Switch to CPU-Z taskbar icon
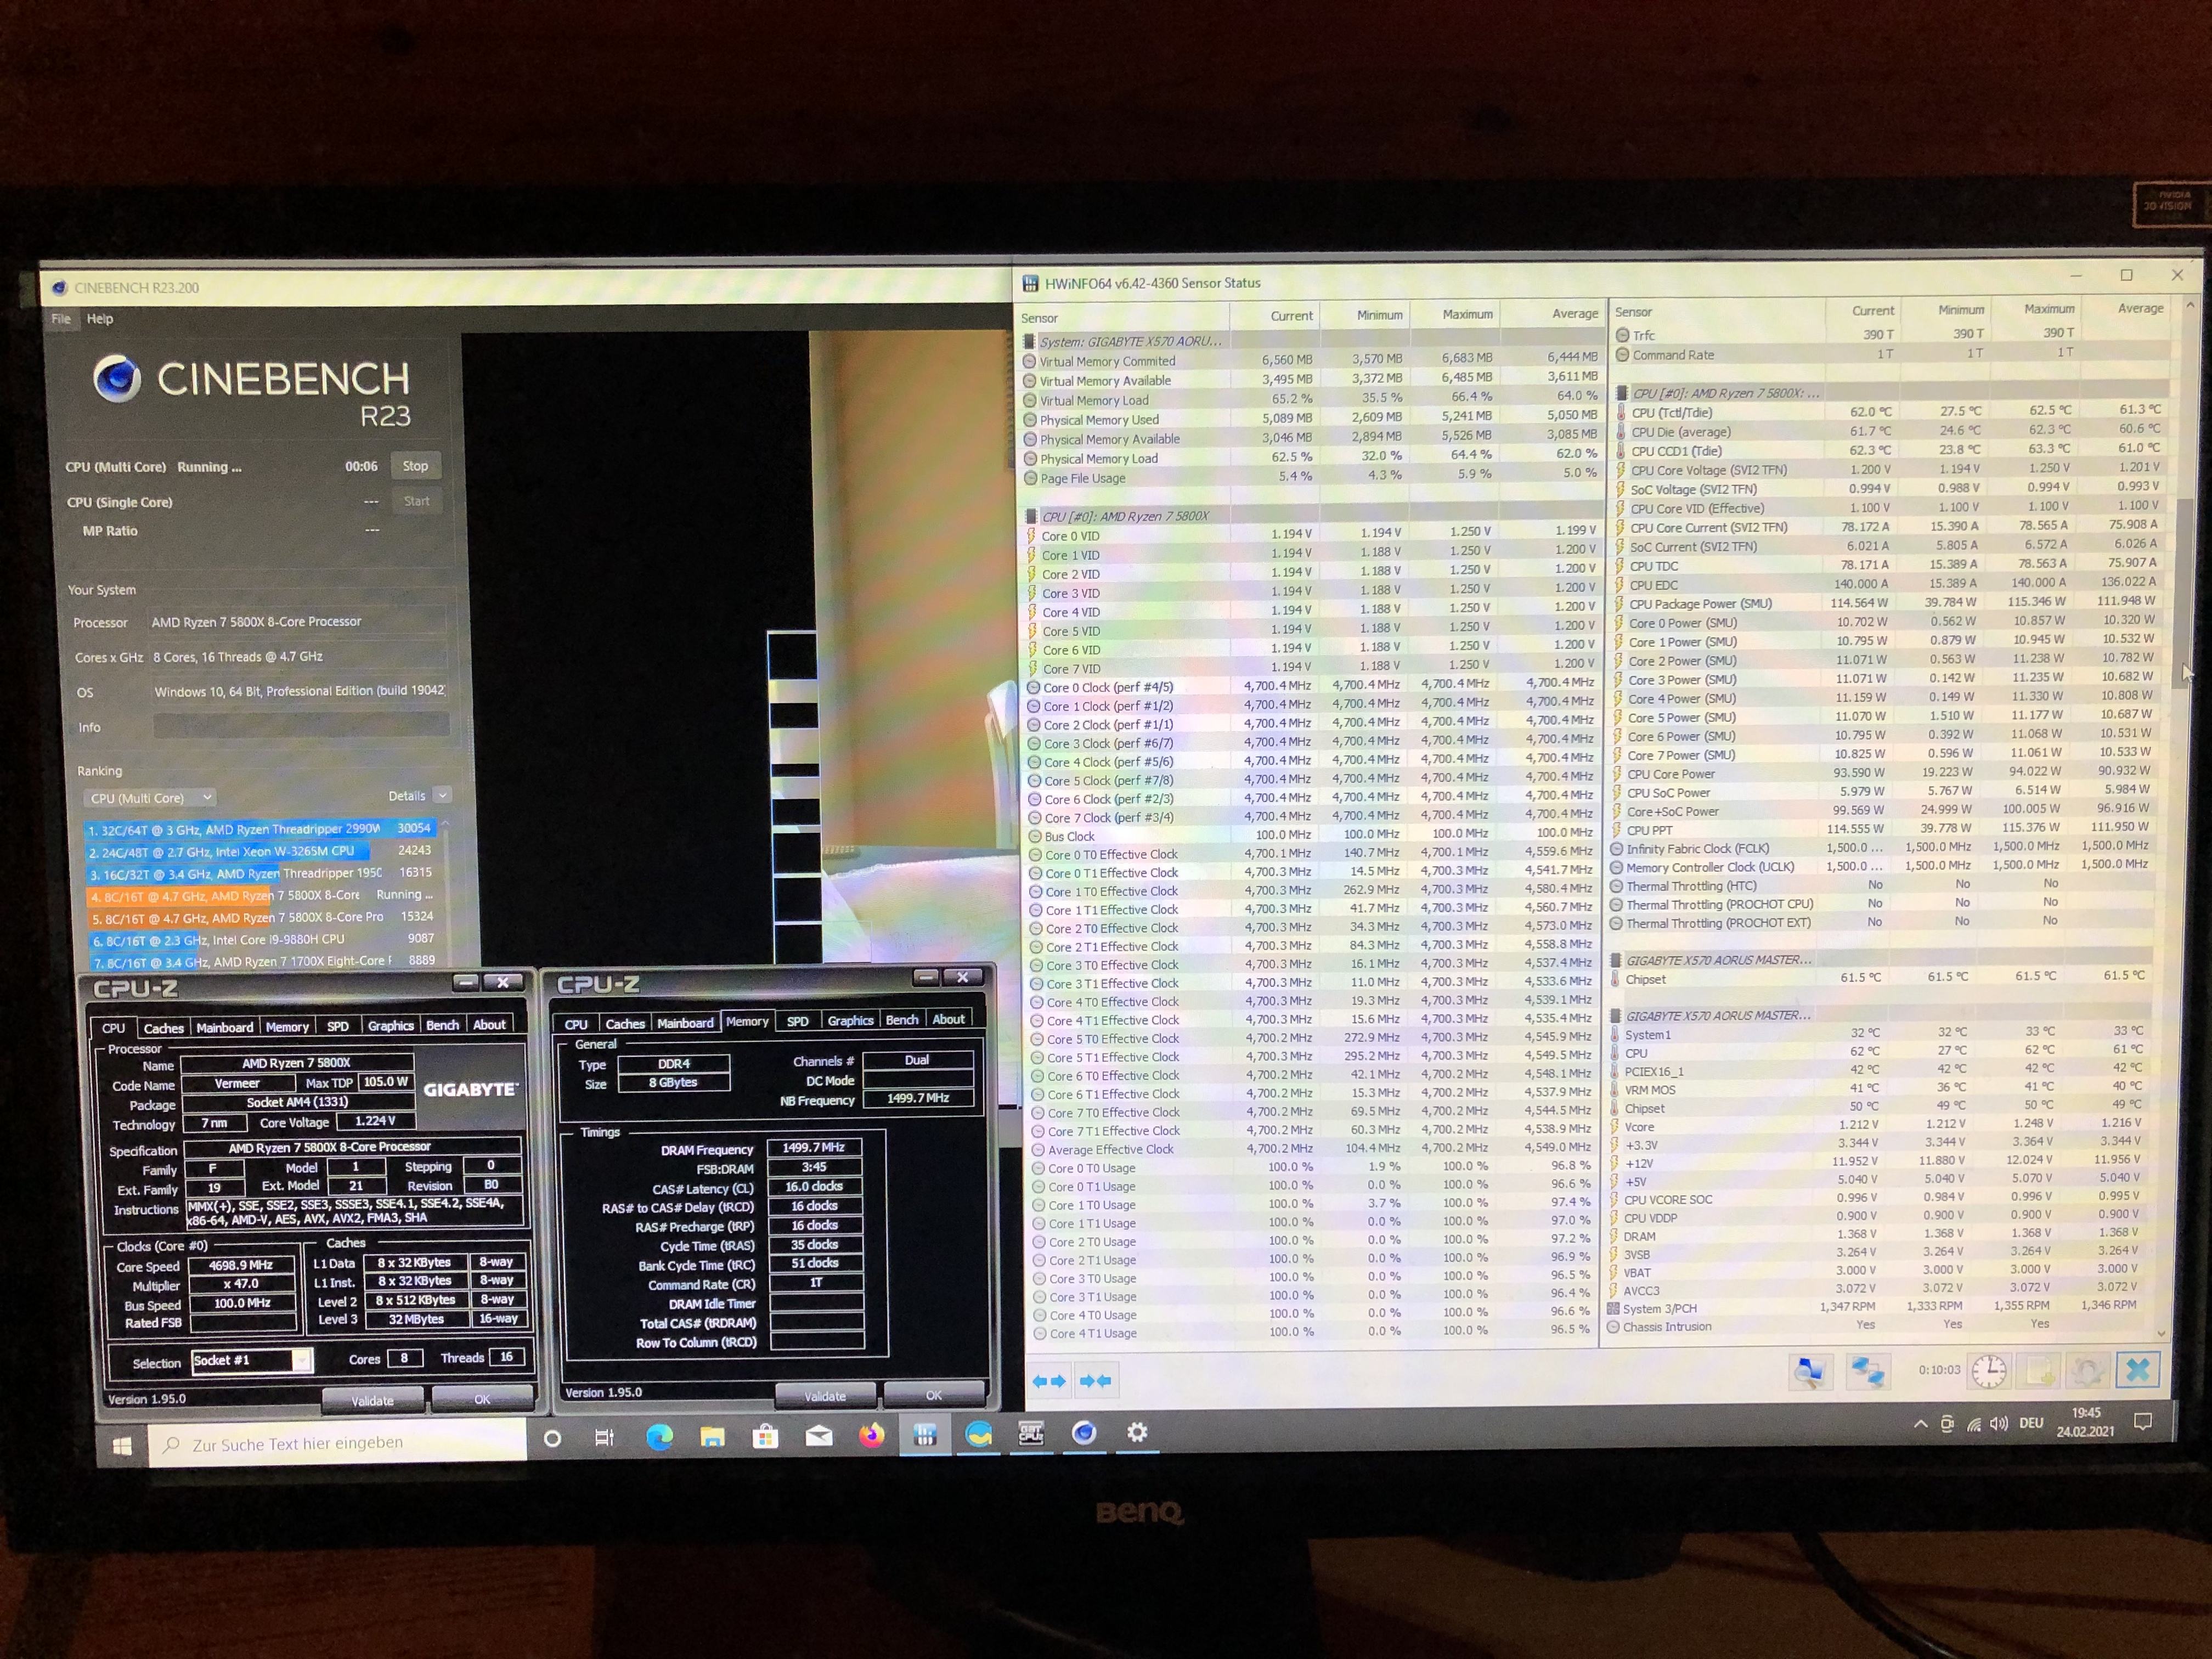The width and height of the screenshot is (2212, 1659). pyautogui.click(x=1031, y=1434)
